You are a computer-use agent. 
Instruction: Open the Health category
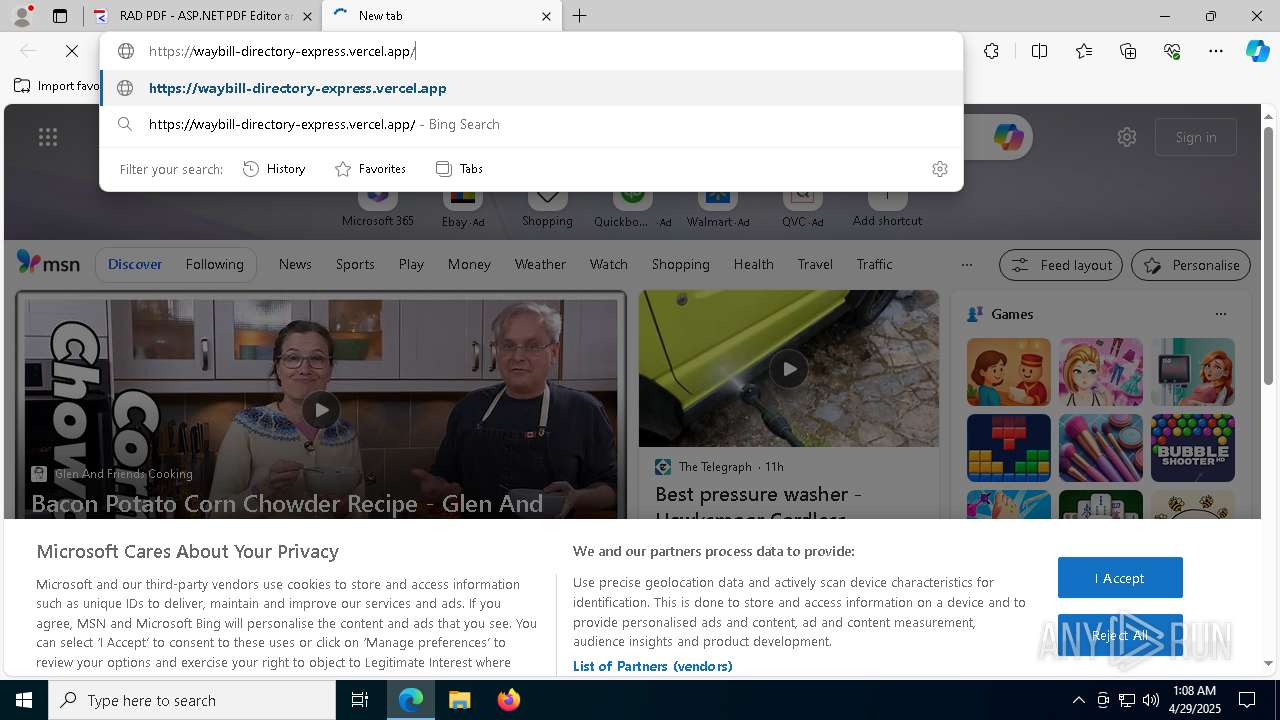coord(753,264)
